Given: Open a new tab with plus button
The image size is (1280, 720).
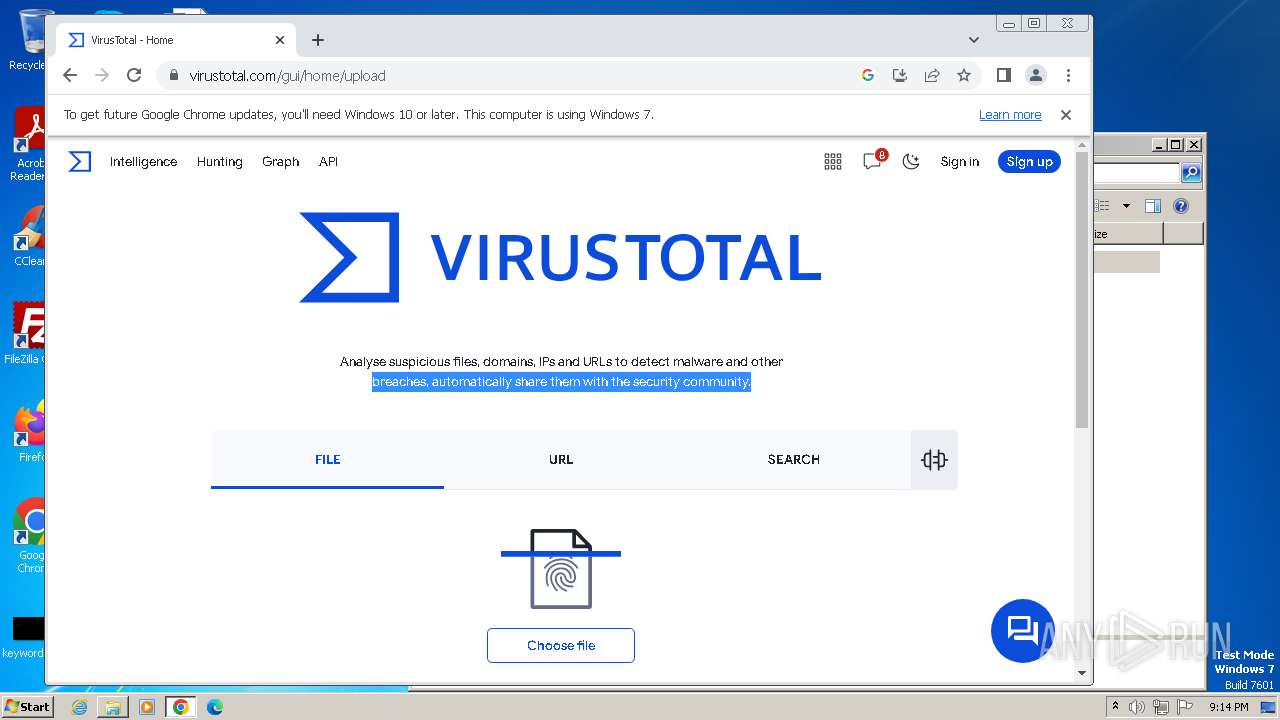Looking at the screenshot, I should click(318, 40).
